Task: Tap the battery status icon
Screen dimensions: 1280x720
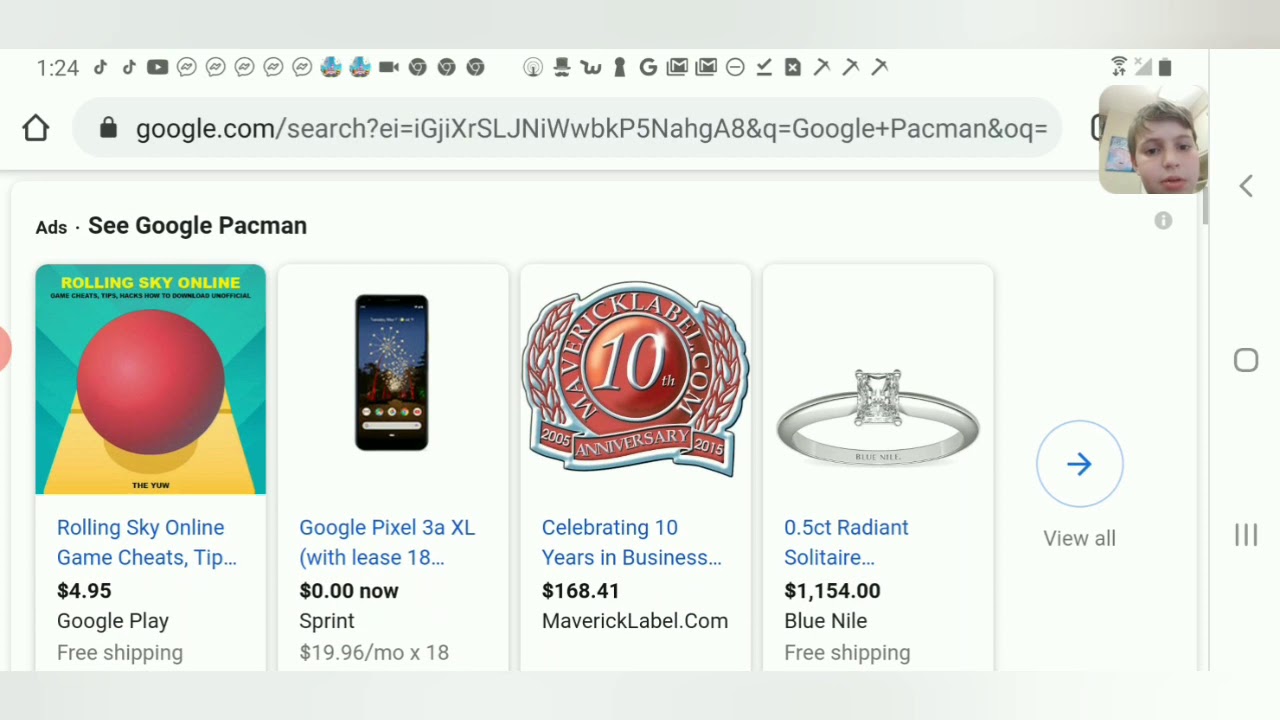Action: pos(1165,67)
